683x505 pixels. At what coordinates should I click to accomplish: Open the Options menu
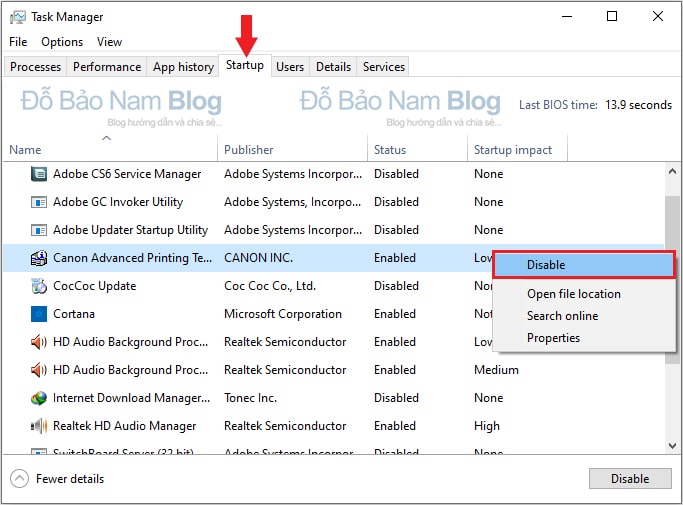(62, 42)
